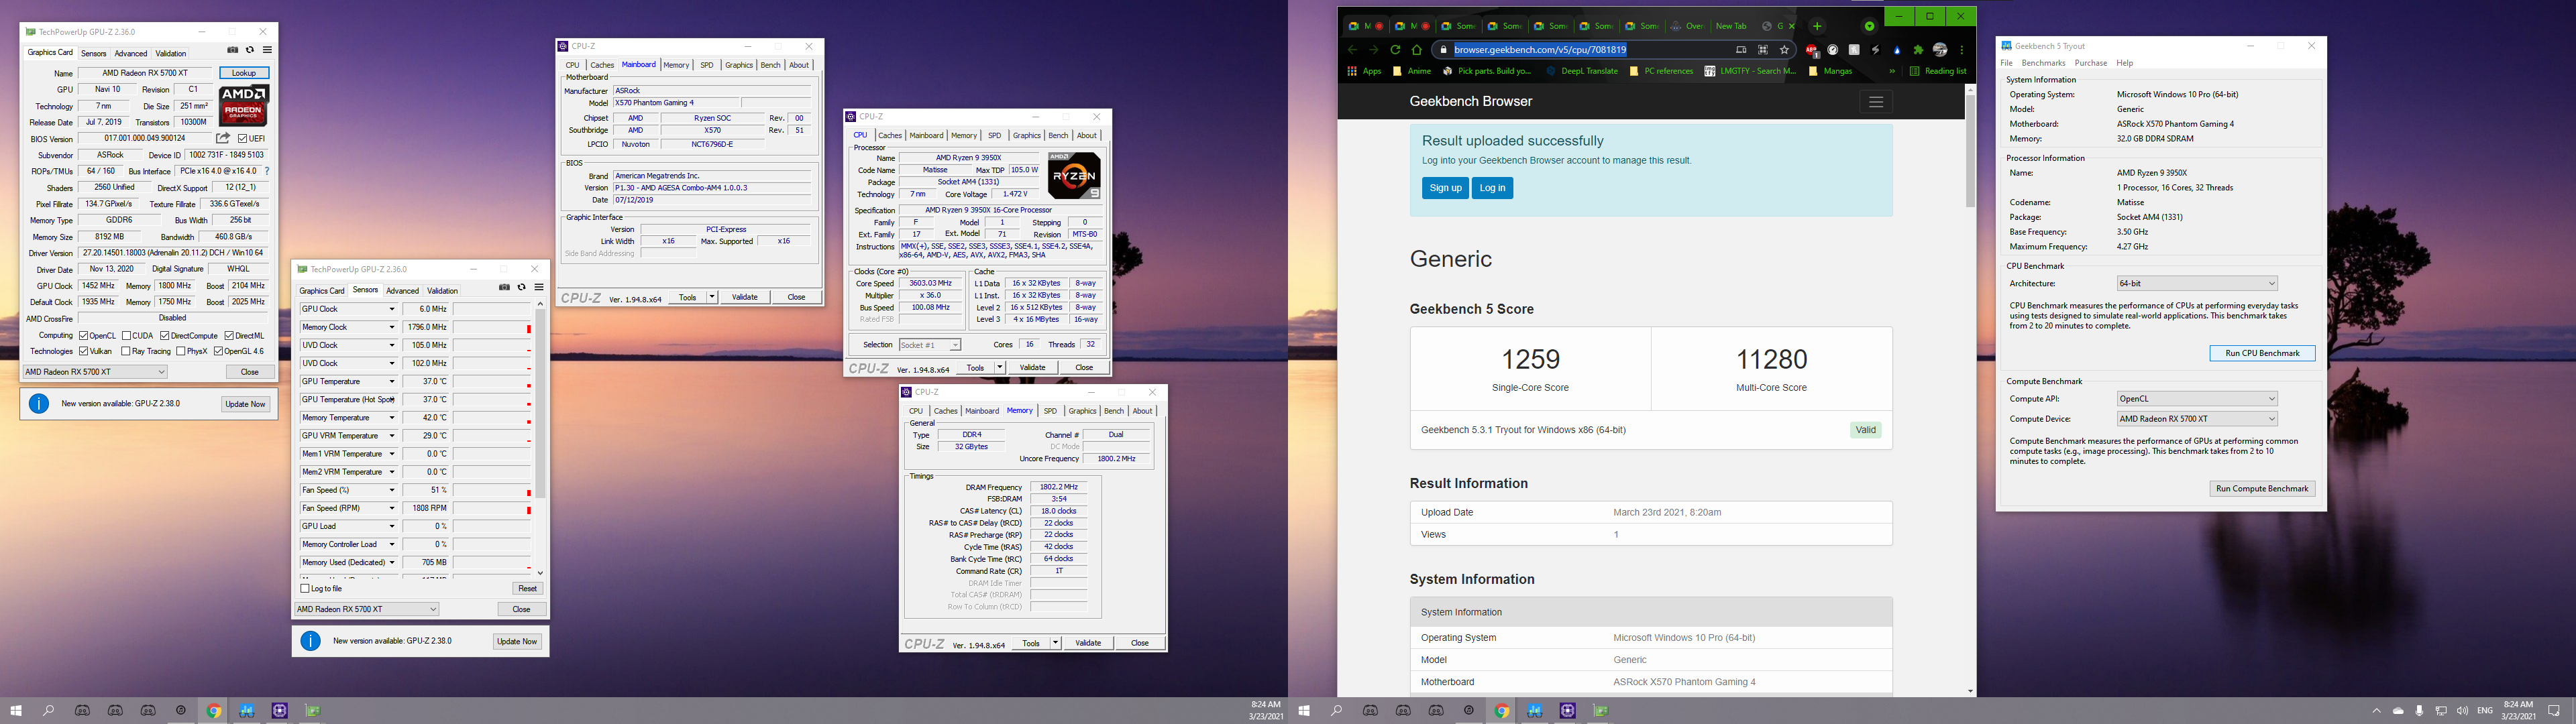Click Reset in GPU-Z Sensors window
This screenshot has width=2576, height=724.
pos(527,588)
